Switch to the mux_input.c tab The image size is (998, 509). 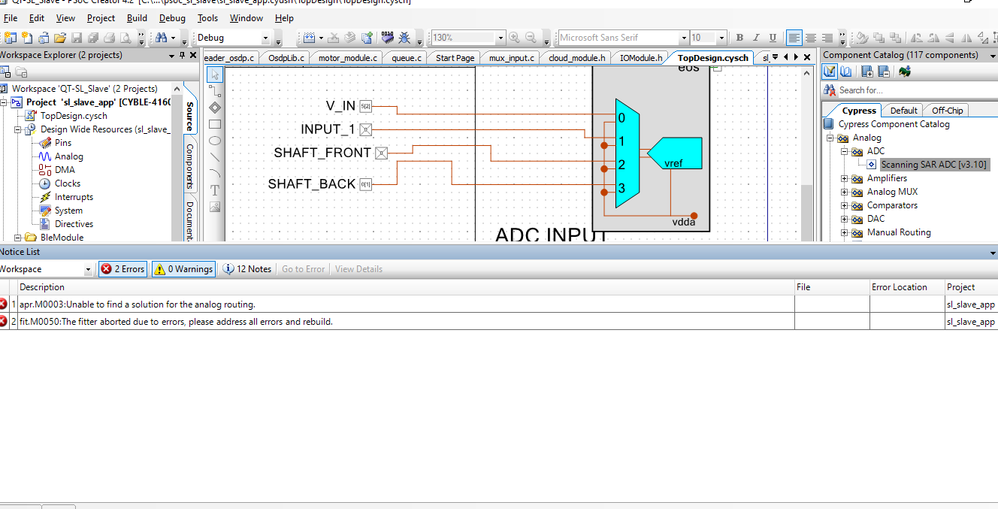pos(511,58)
